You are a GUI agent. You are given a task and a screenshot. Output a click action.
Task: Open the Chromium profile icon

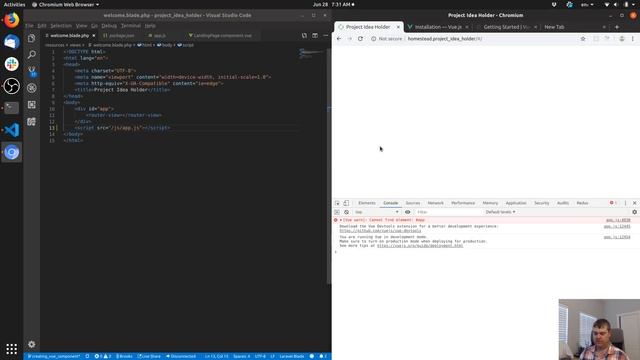pyautogui.click(x=622, y=39)
